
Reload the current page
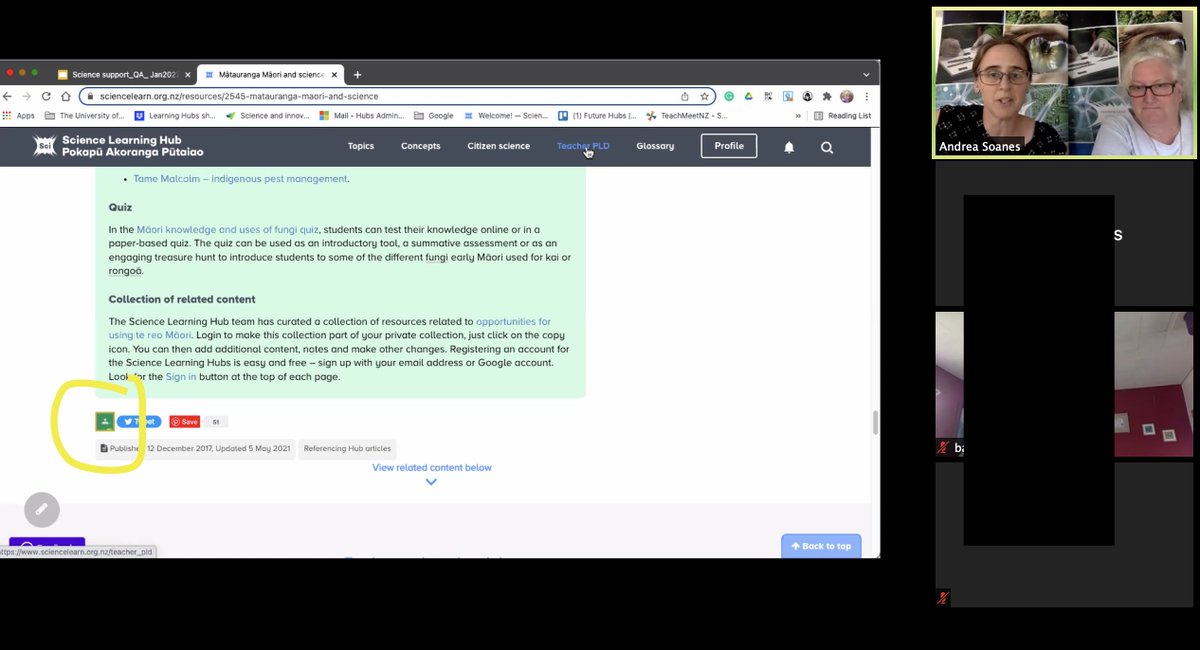46,96
